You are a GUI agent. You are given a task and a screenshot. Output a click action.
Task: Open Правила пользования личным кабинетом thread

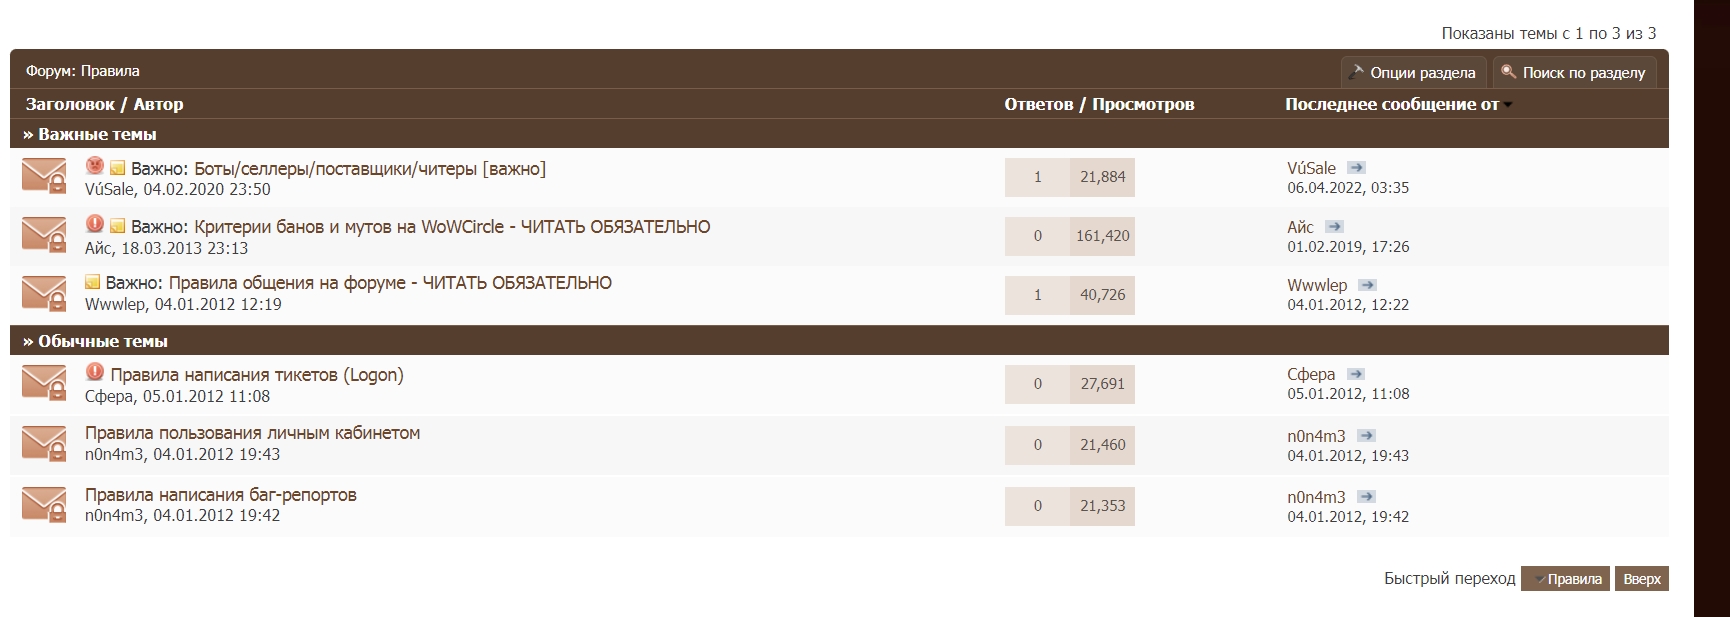pyautogui.click(x=252, y=433)
